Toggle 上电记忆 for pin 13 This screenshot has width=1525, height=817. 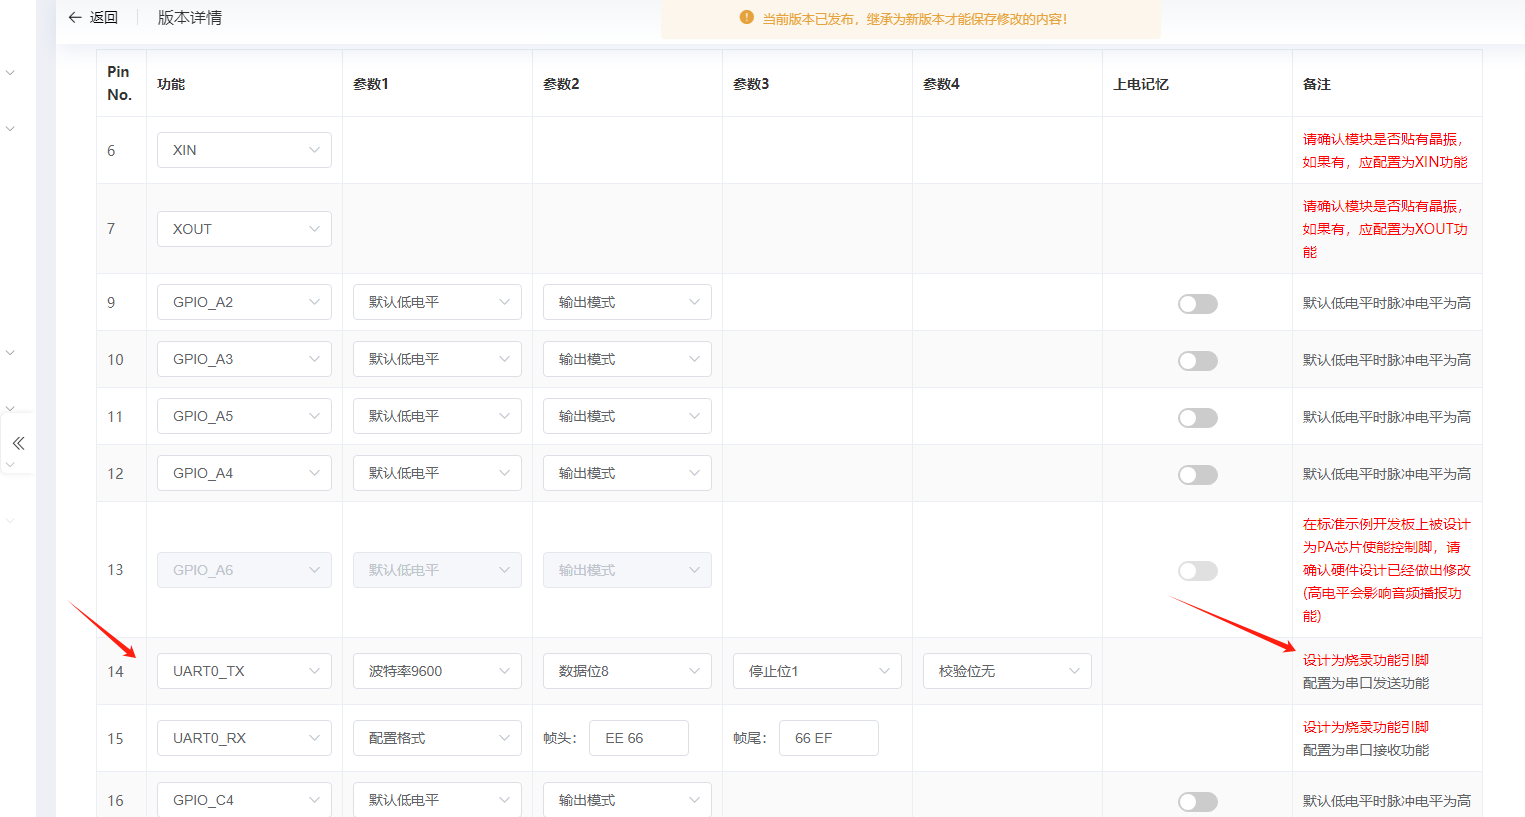tap(1197, 570)
